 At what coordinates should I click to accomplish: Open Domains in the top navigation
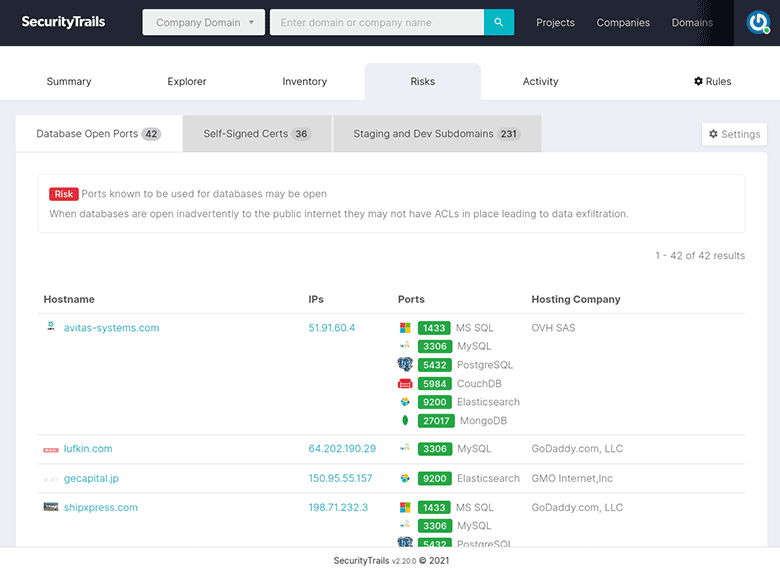(x=692, y=22)
